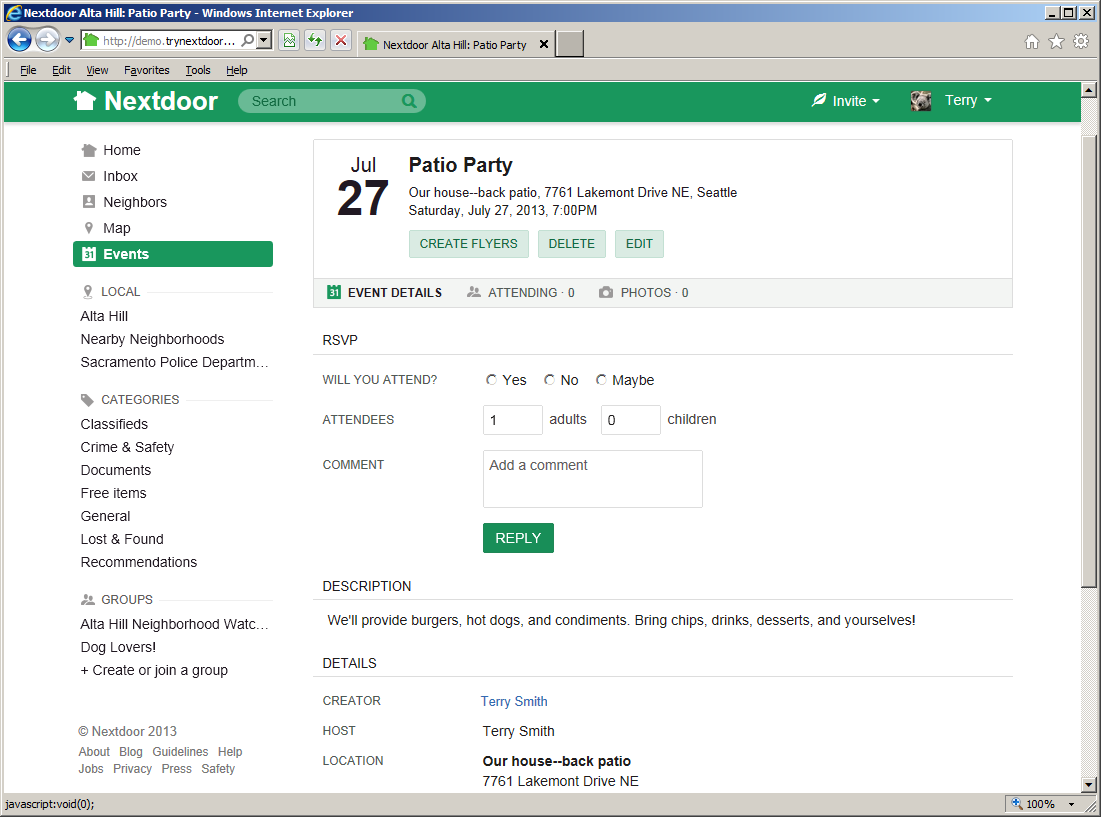Screen dimensions: 1101x817
Task: Click the search magnifier icon
Action: pyautogui.click(x=410, y=101)
